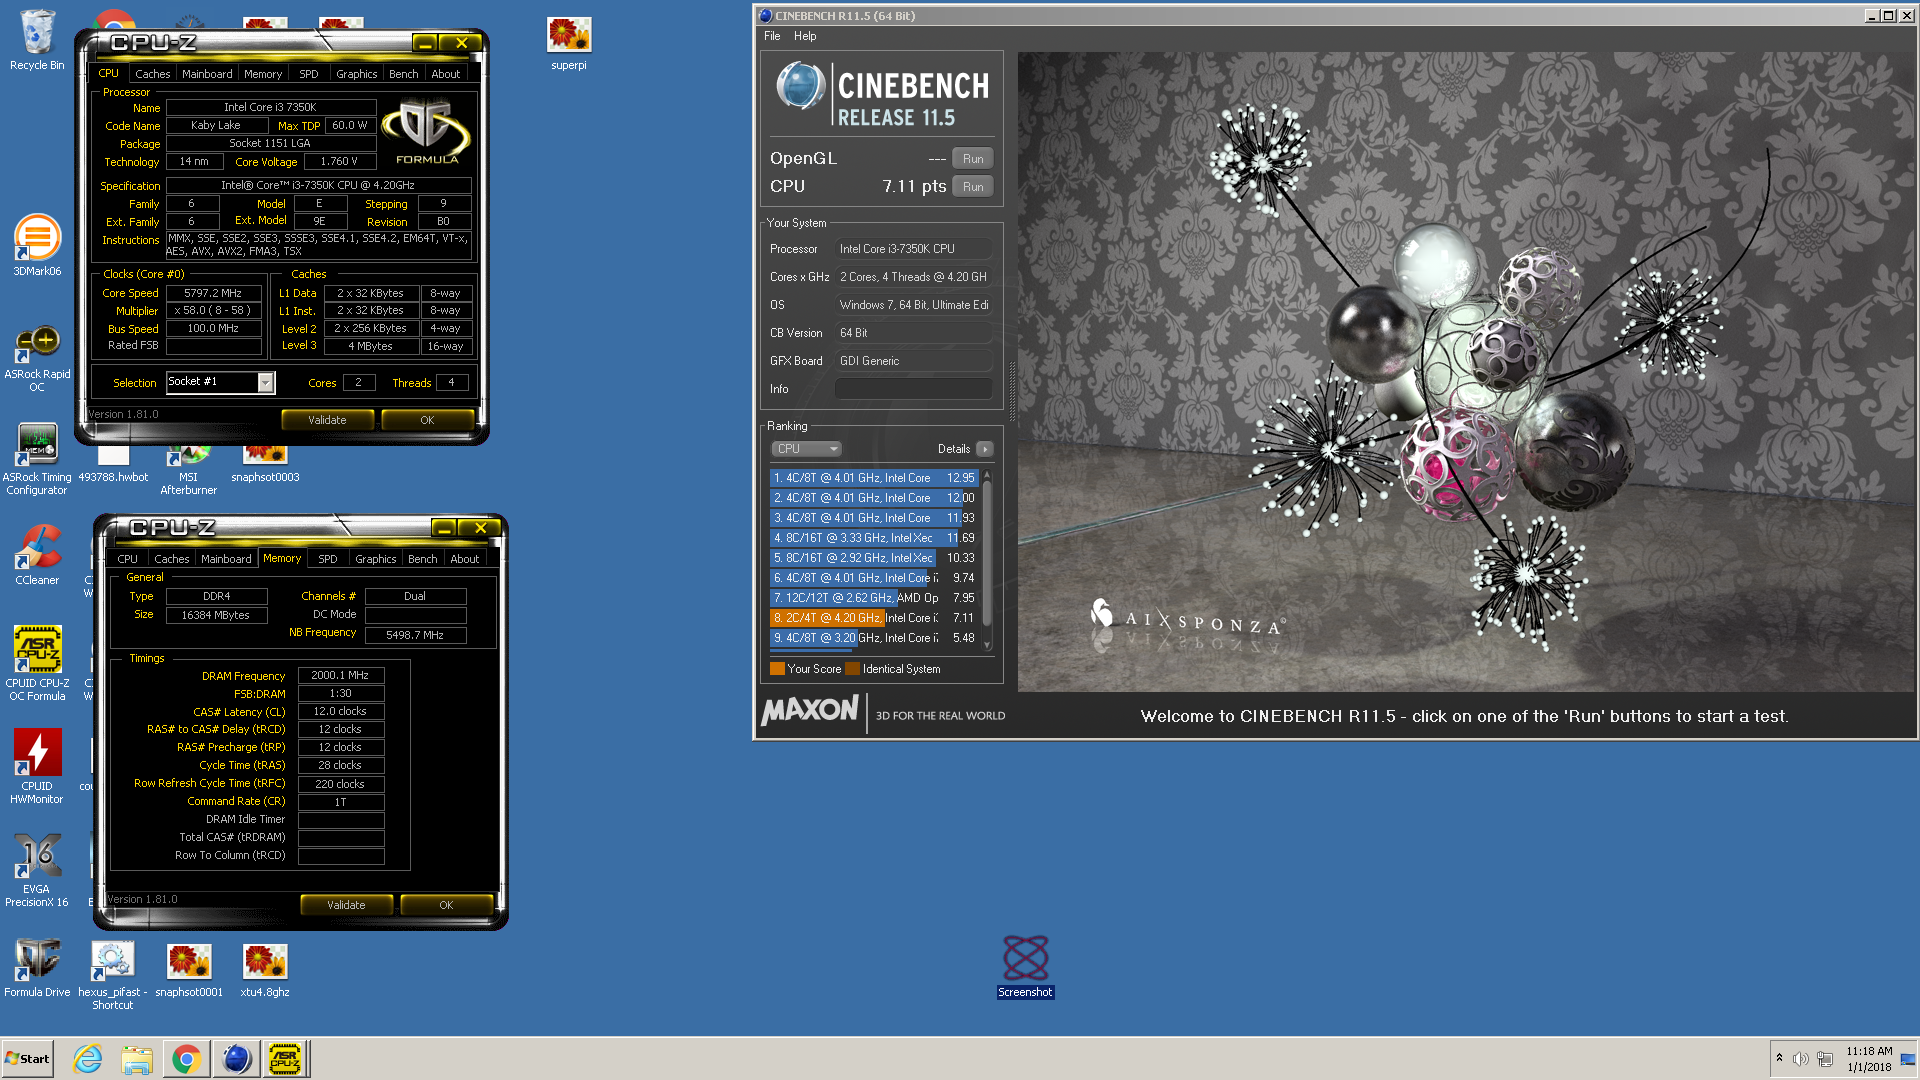This screenshot has height=1080, width=1920.
Task: Click the Info input field in Cinebench
Action: pos(914,389)
